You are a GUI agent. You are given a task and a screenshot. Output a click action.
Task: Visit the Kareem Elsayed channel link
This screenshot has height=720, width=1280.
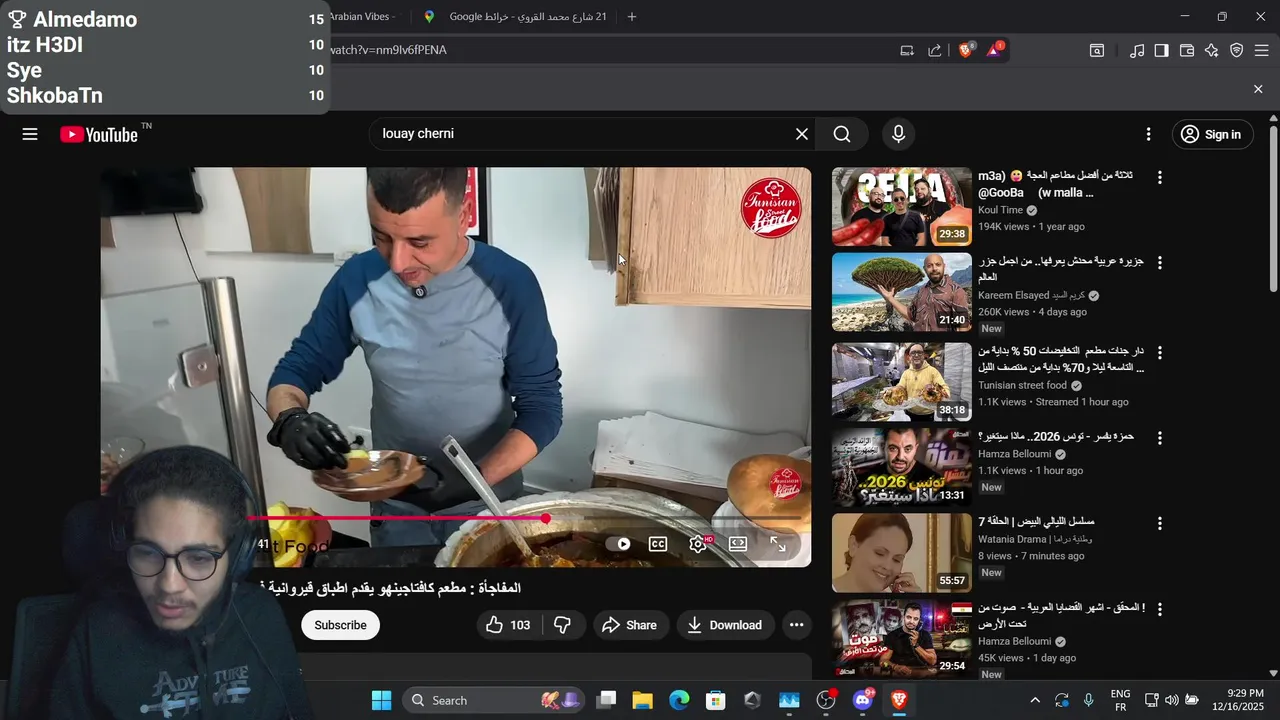(x=1030, y=296)
